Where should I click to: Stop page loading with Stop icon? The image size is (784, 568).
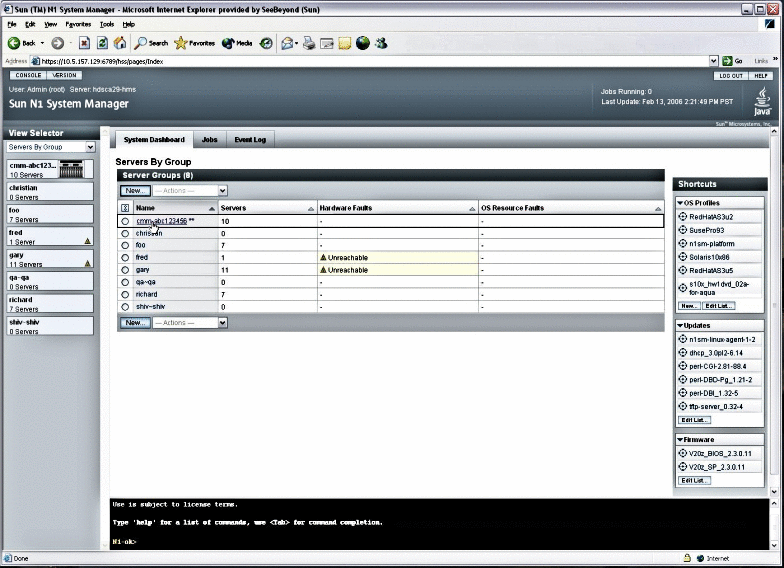84,44
